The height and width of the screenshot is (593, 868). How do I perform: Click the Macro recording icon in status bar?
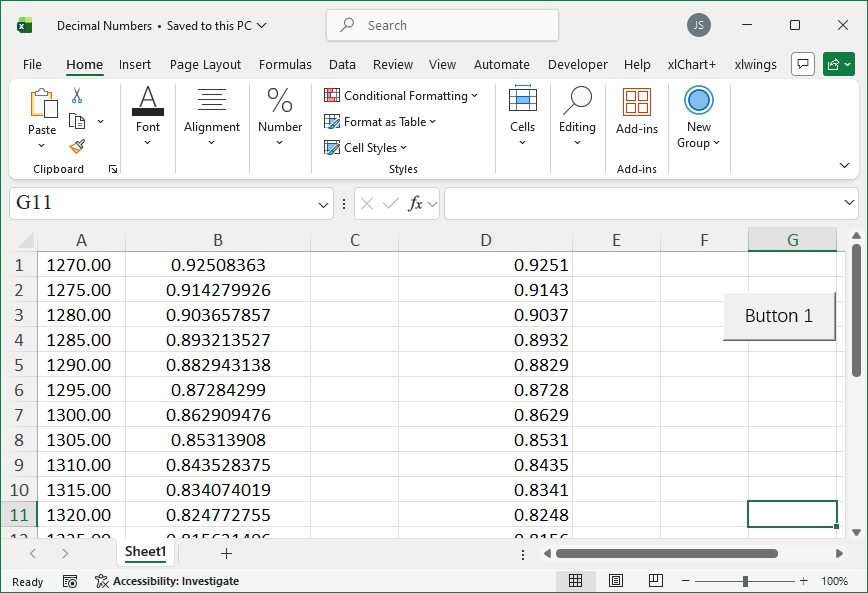tap(70, 581)
